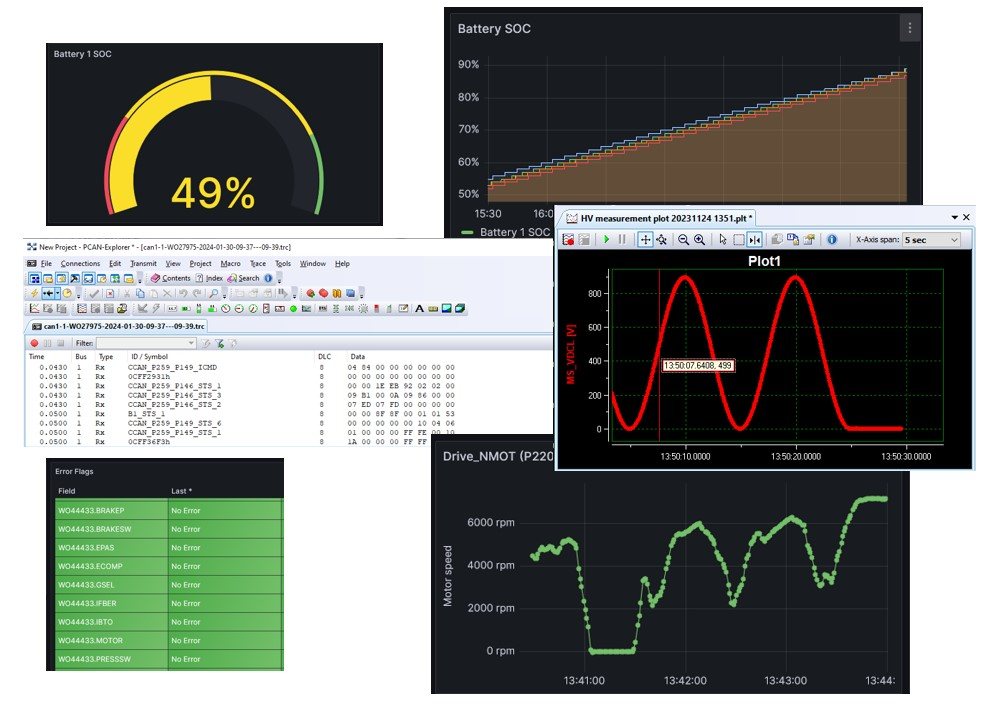Click the red vertical cursor line in Plot1
The width and height of the screenshot is (995, 716).
point(659,354)
